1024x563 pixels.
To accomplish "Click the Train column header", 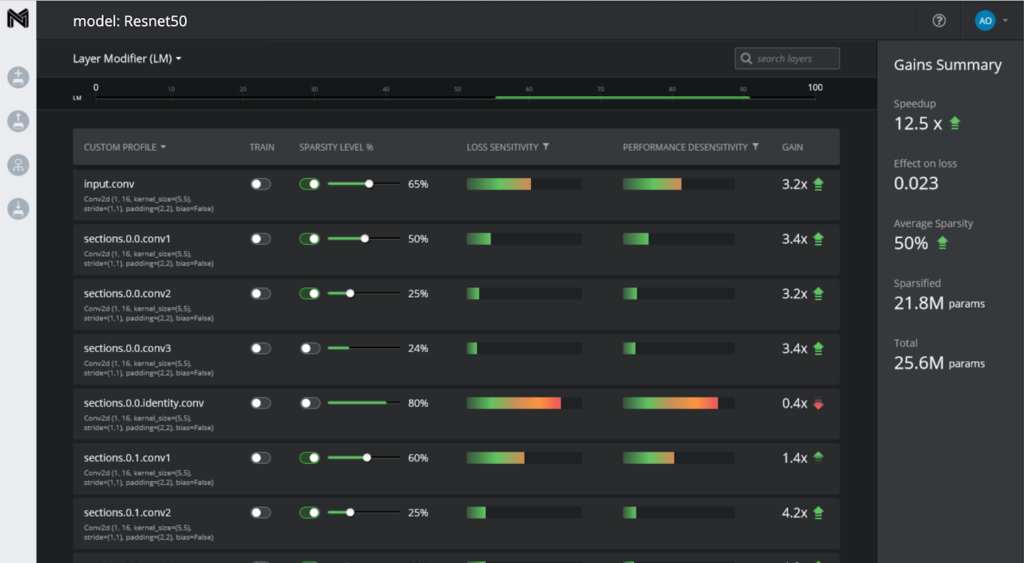I will click(262, 147).
